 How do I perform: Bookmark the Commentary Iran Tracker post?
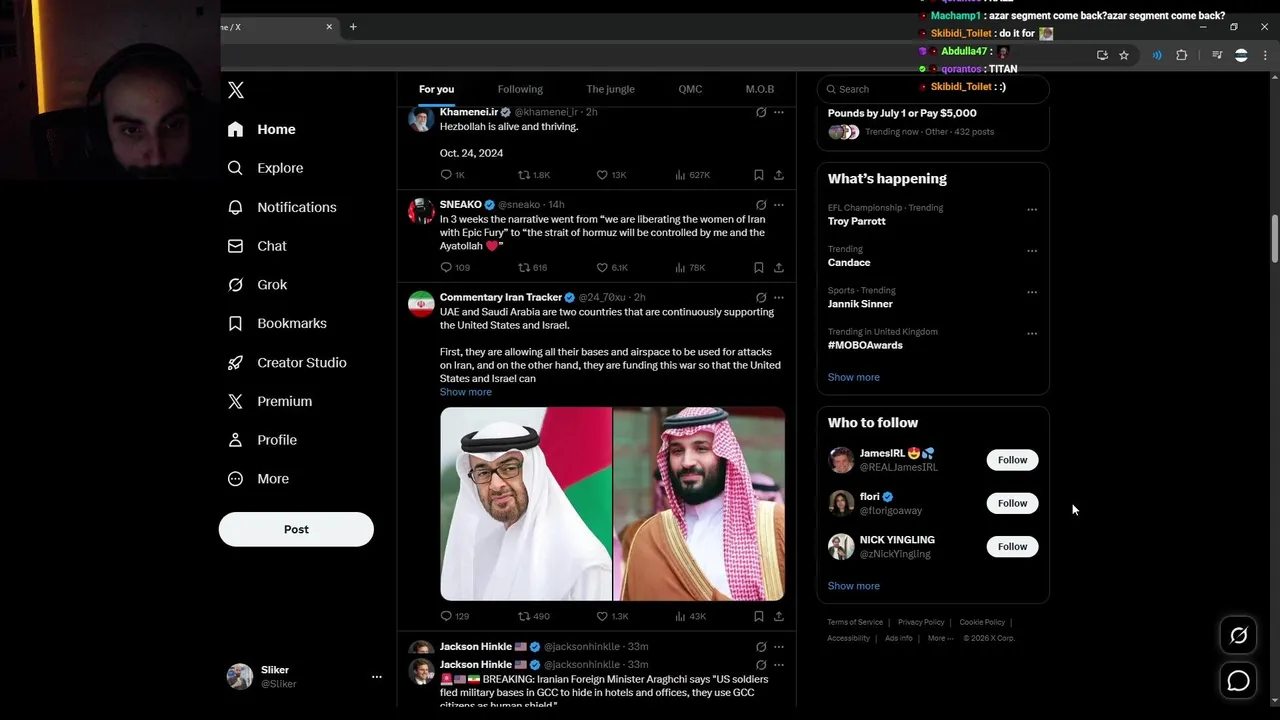[x=759, y=616]
